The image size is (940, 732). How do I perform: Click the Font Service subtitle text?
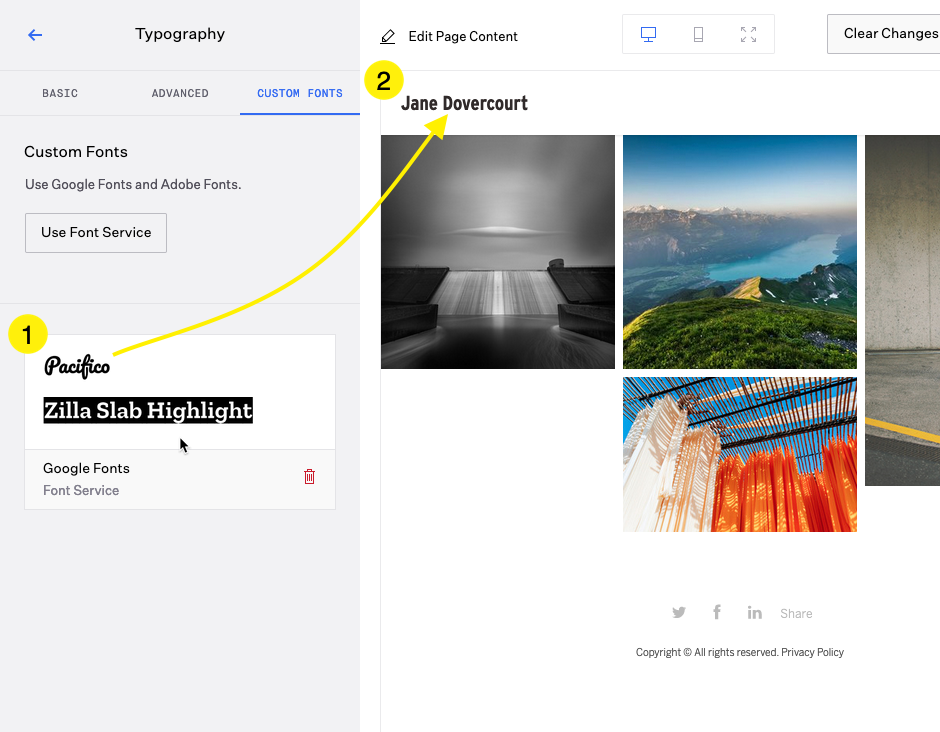click(81, 490)
